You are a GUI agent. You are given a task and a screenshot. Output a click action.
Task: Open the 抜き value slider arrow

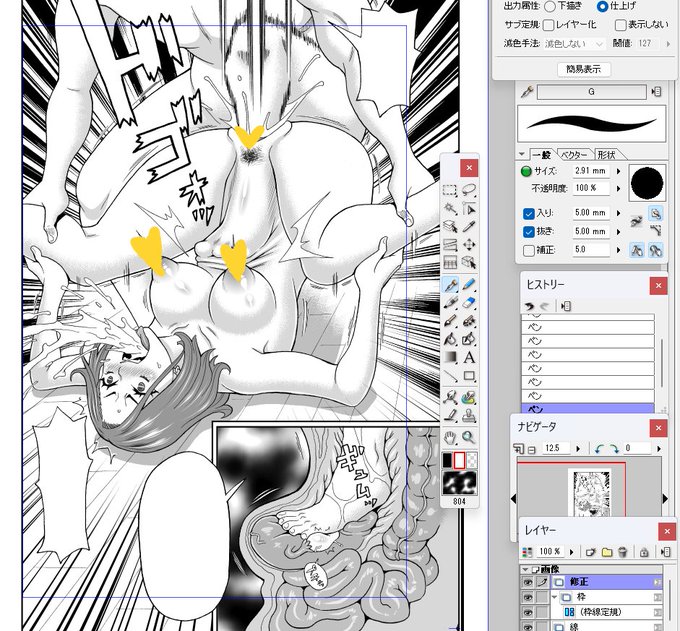coord(618,232)
